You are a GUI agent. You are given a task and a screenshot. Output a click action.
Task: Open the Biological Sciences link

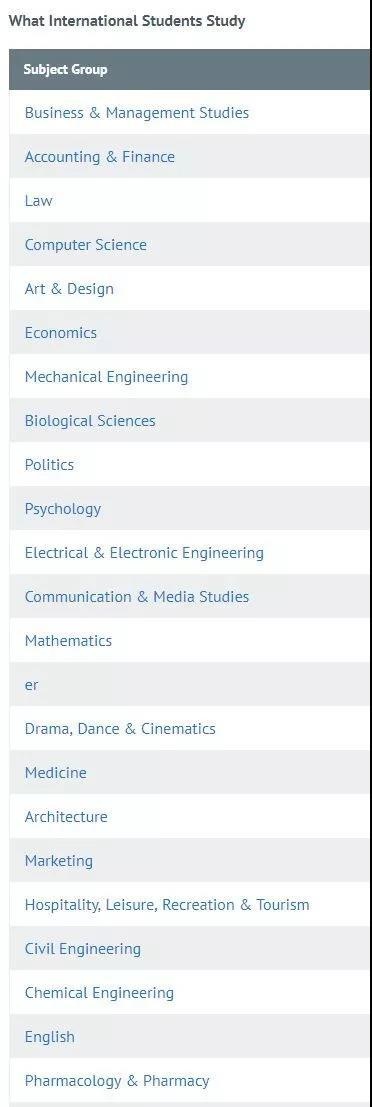[x=90, y=421]
